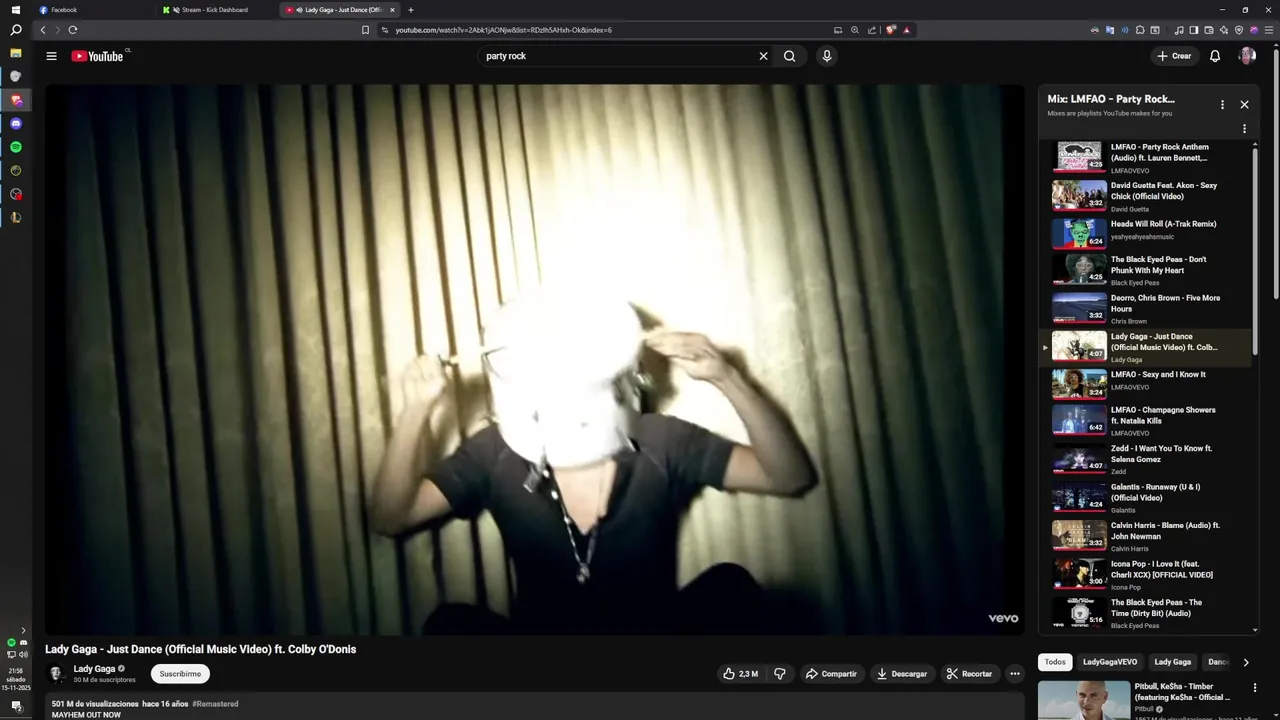Select Black Eyed Peas Don't Phunk With My Heart

tap(1145, 270)
